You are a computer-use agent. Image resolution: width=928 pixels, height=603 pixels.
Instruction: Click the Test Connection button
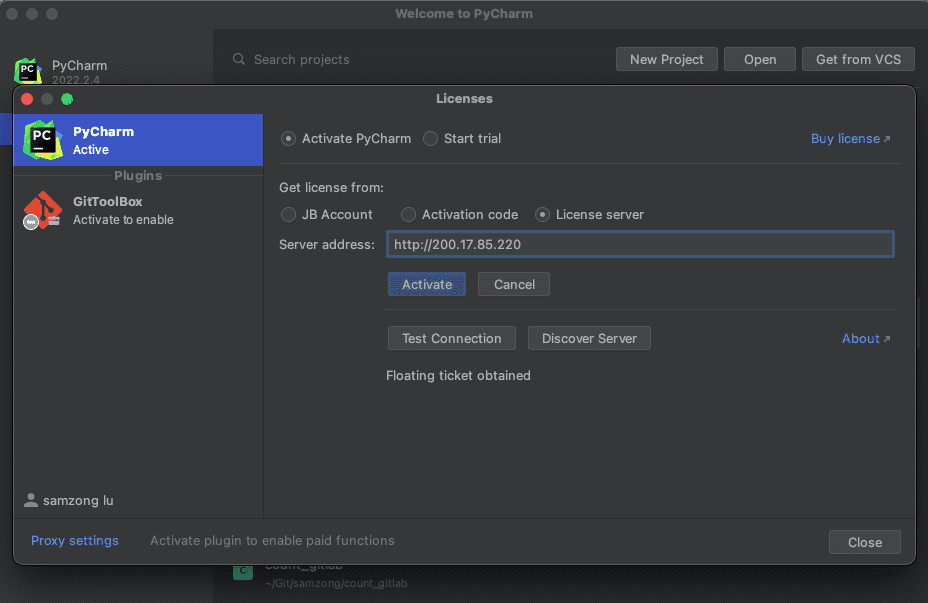451,339
